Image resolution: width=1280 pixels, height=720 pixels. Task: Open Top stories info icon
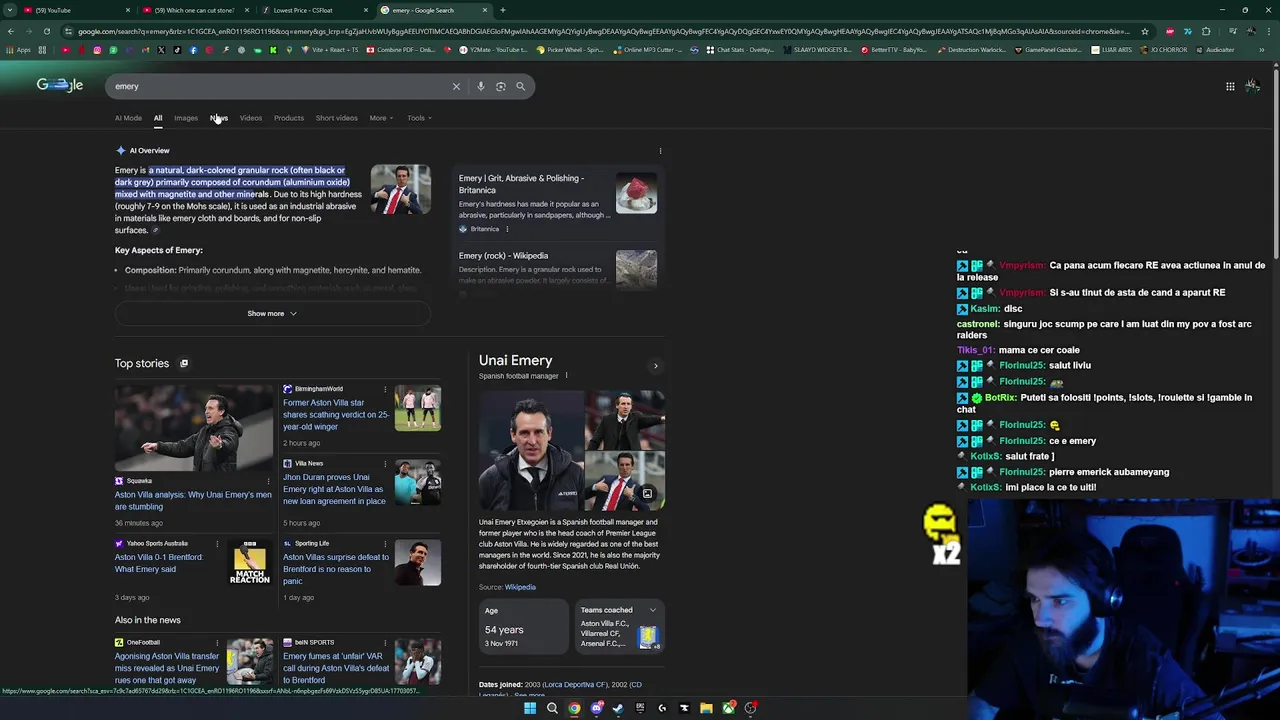(x=184, y=364)
